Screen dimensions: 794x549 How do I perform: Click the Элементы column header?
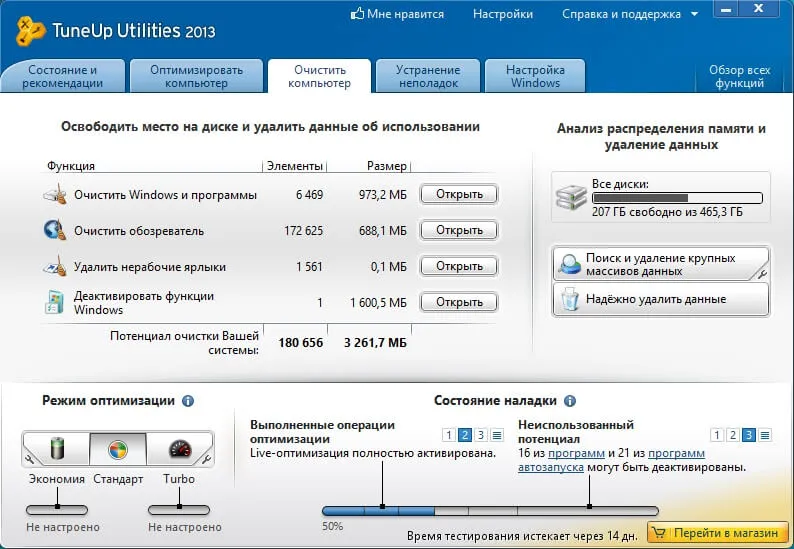[x=295, y=166]
